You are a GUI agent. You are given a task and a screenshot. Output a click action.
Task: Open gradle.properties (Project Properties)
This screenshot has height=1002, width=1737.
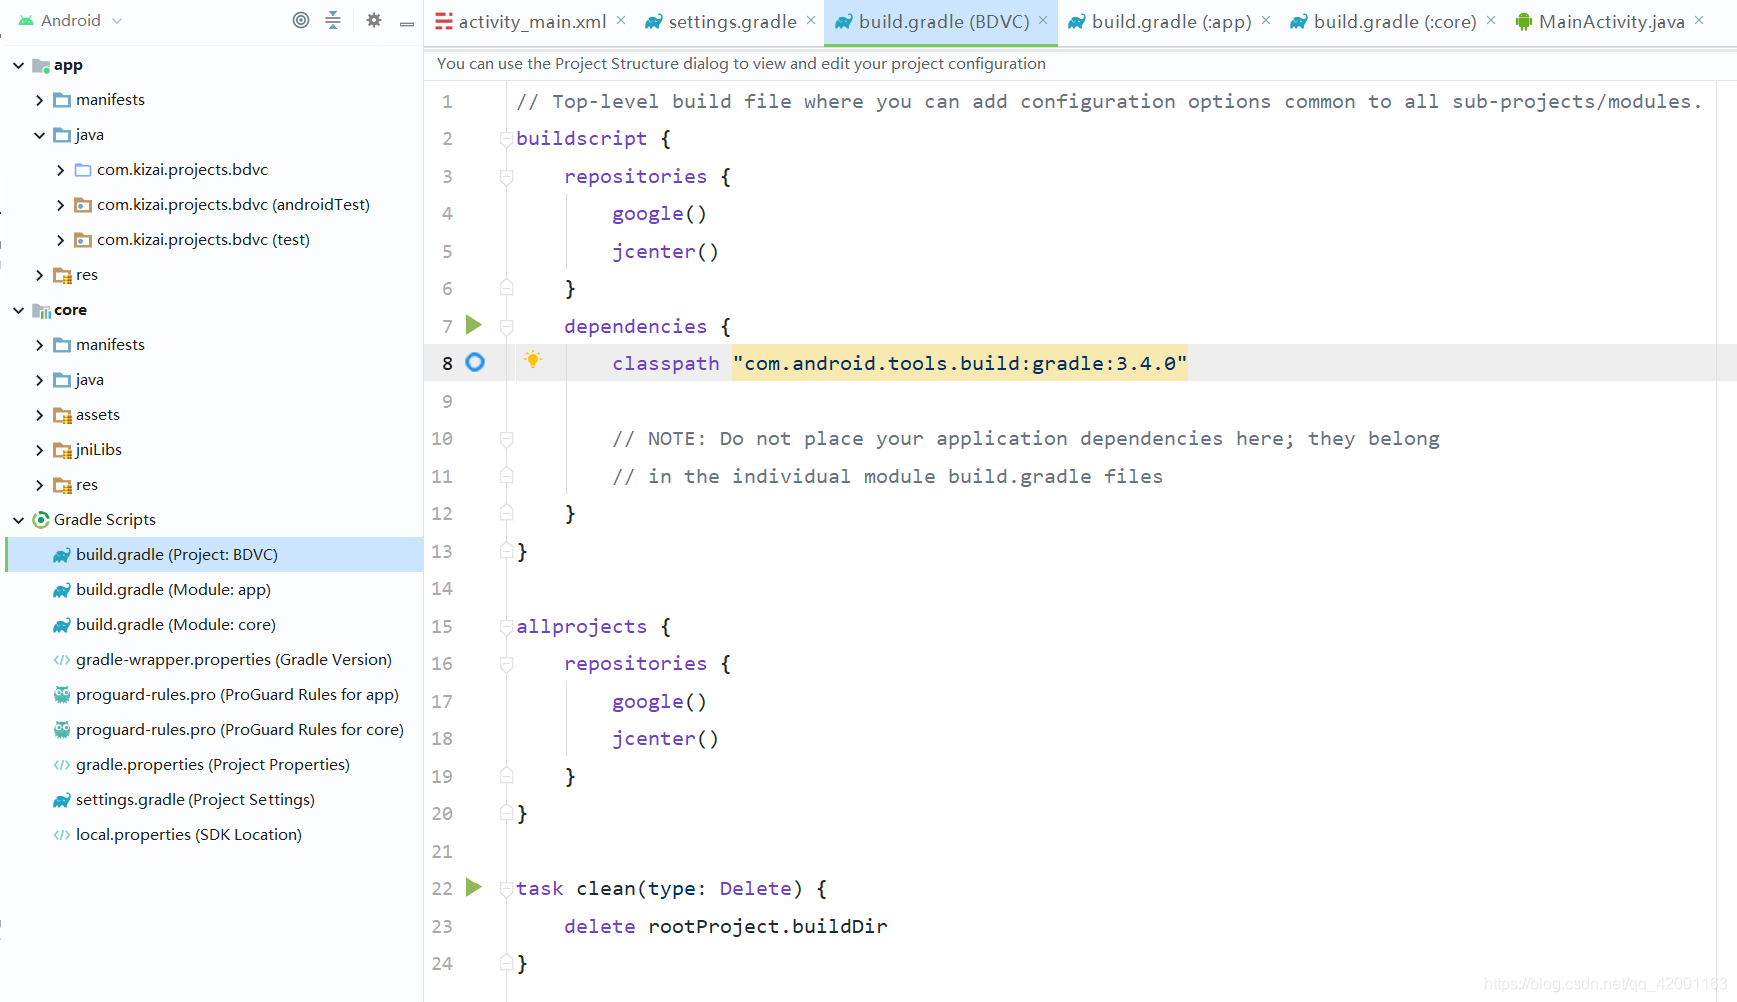212,765
